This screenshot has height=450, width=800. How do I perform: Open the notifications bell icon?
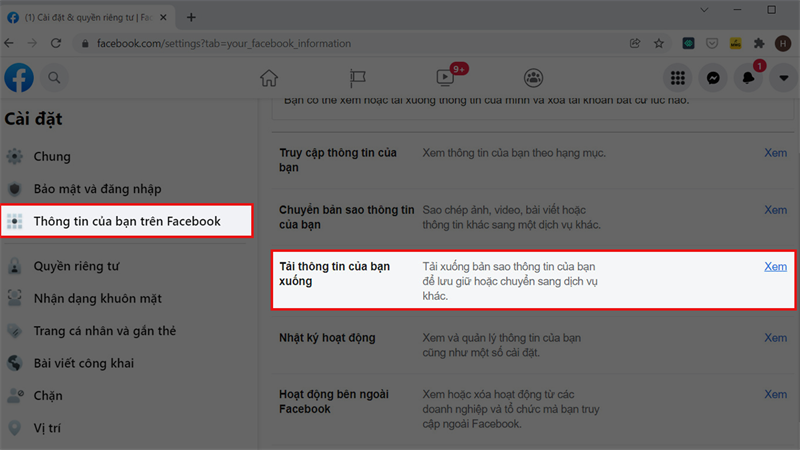coord(748,78)
